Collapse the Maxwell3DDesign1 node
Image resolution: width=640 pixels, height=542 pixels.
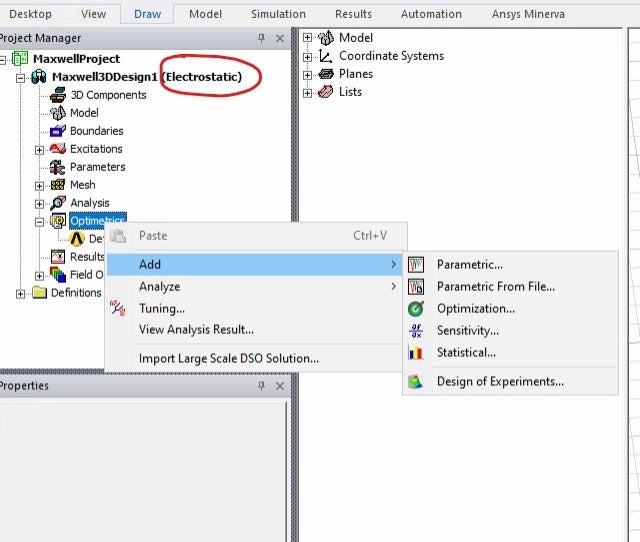20,78
